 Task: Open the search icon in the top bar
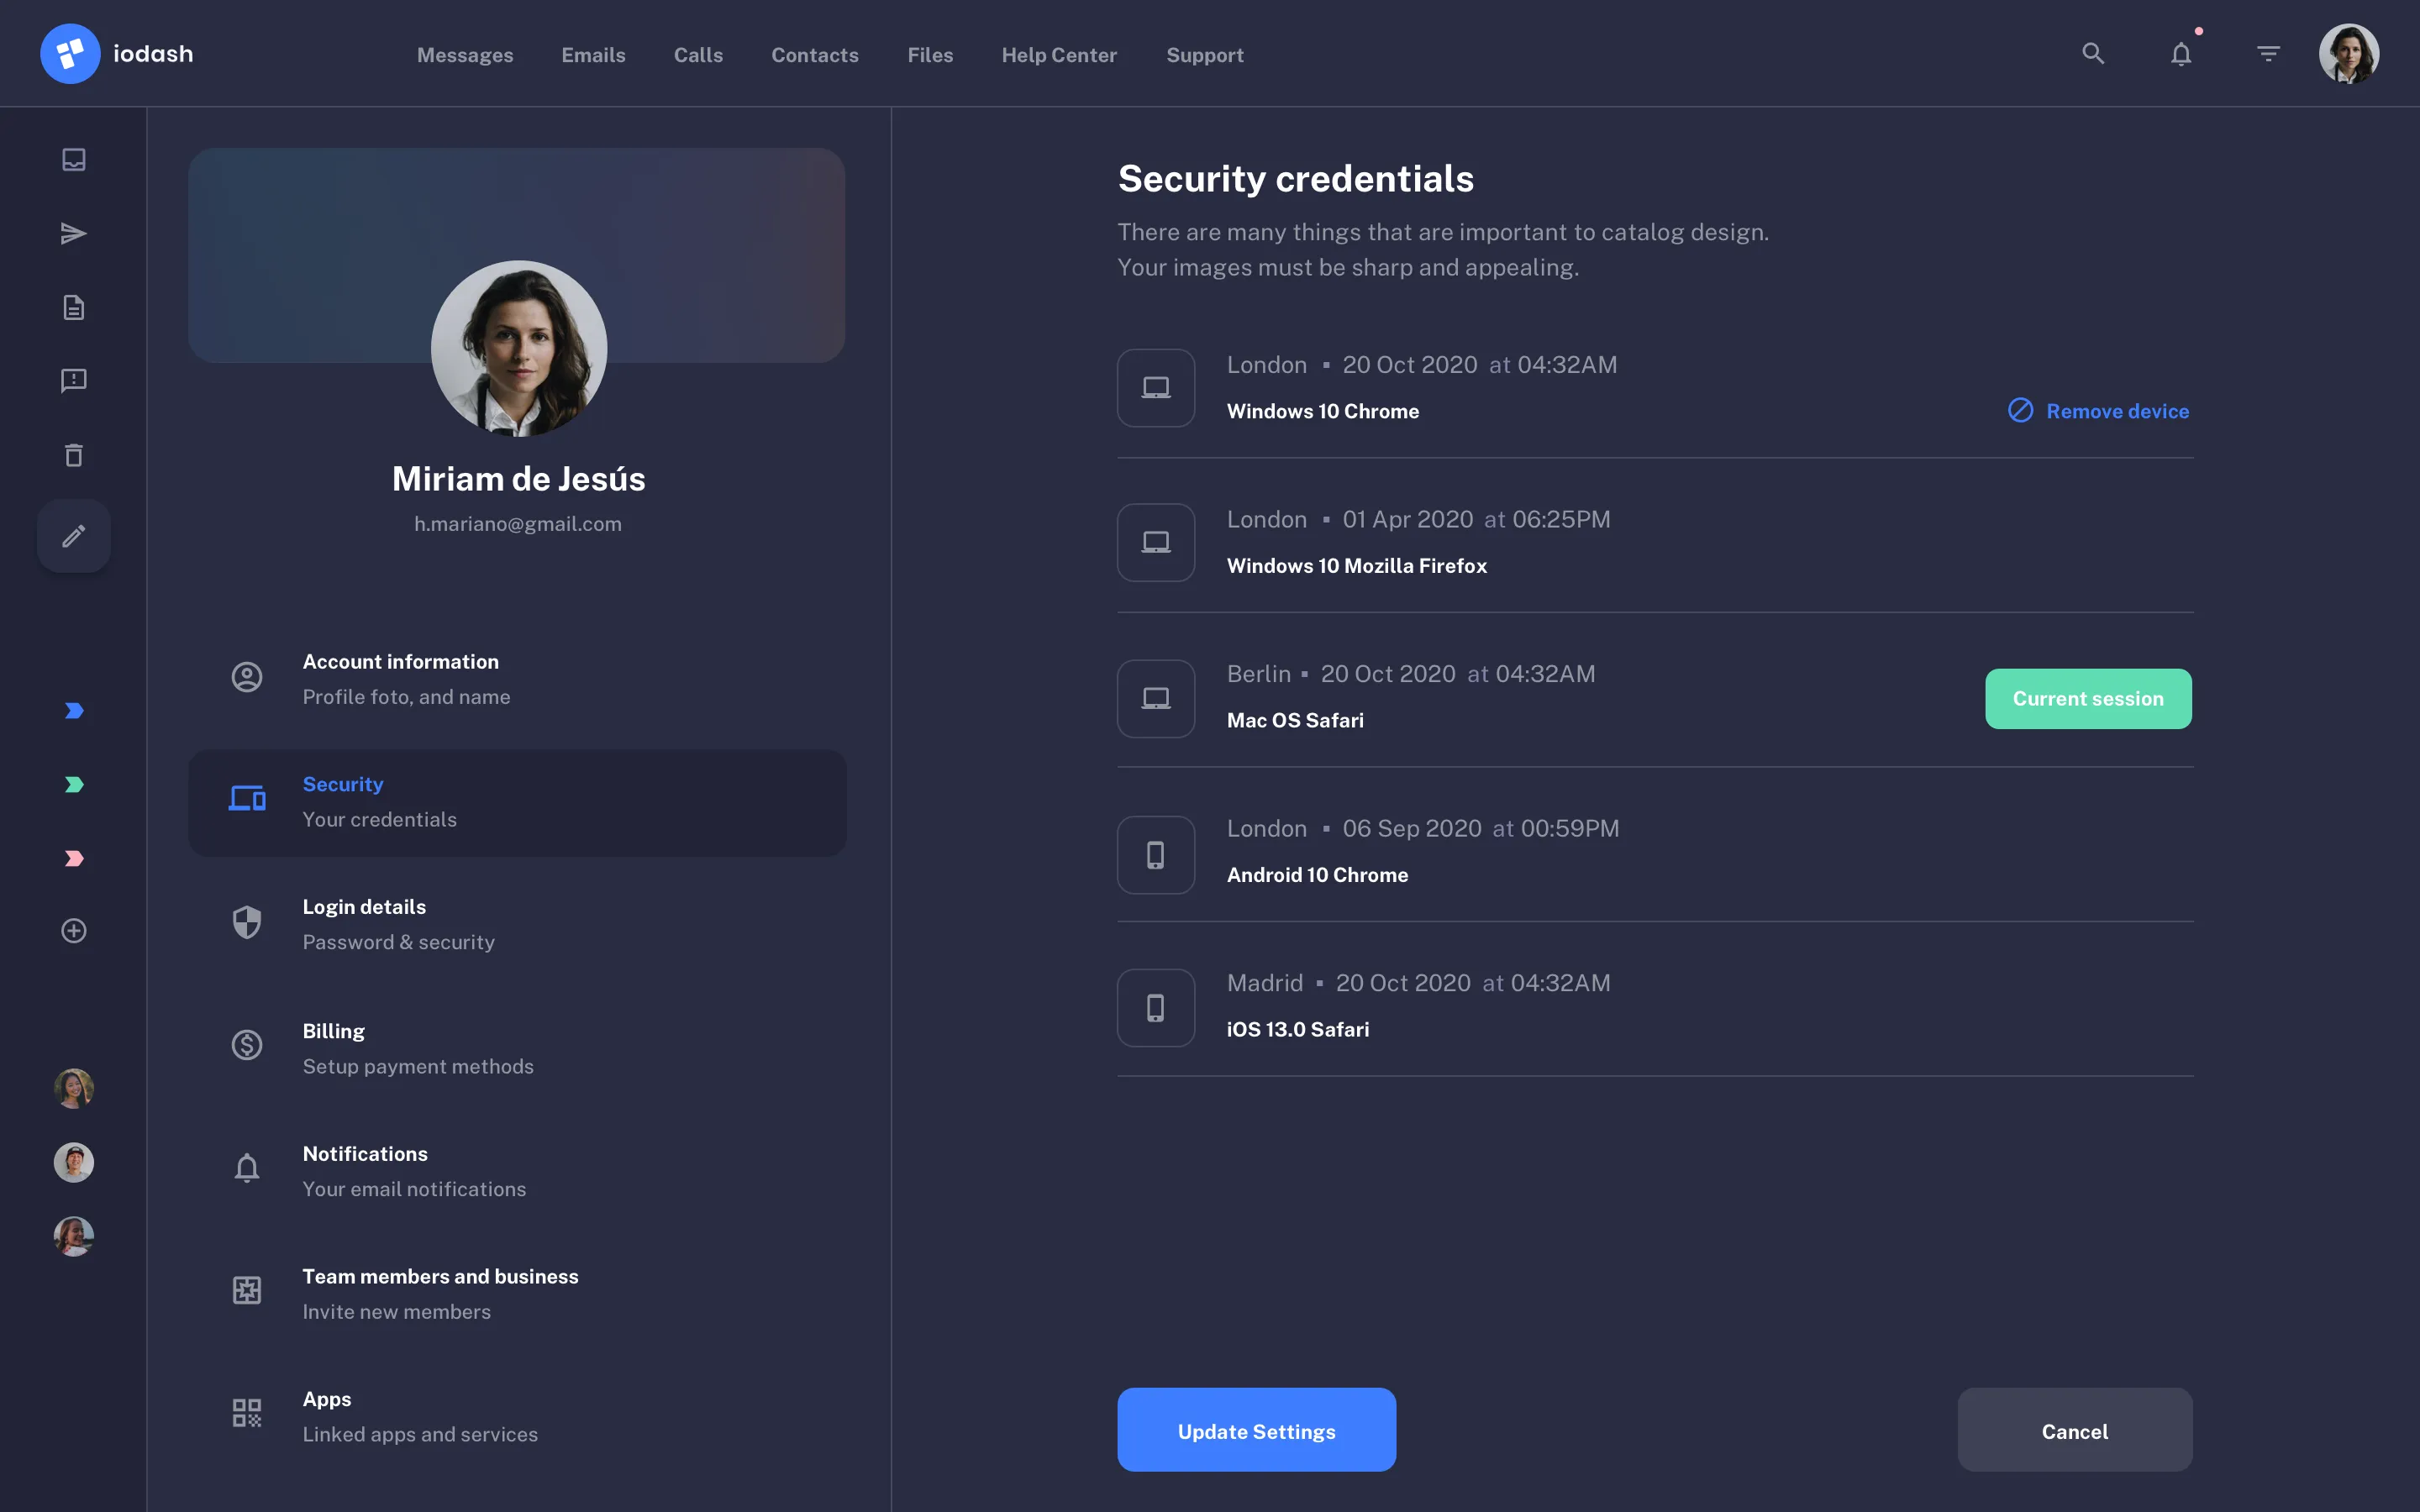pyautogui.click(x=2094, y=53)
